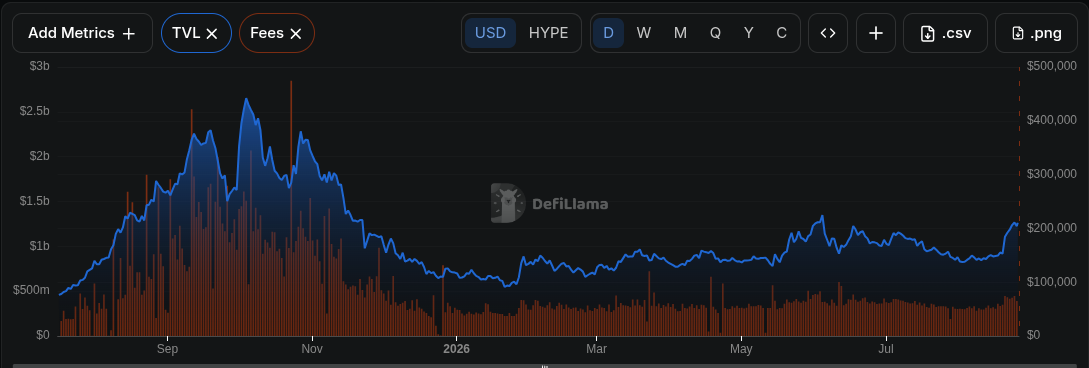Click the 2026 x-axis label
This screenshot has width=1089, height=368.
[456, 349]
